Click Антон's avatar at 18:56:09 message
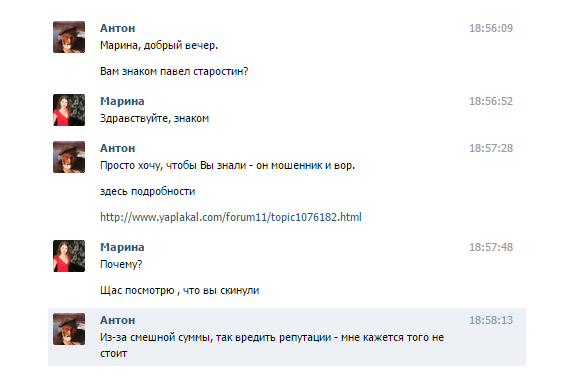The width and height of the screenshot is (572, 389). tap(69, 37)
